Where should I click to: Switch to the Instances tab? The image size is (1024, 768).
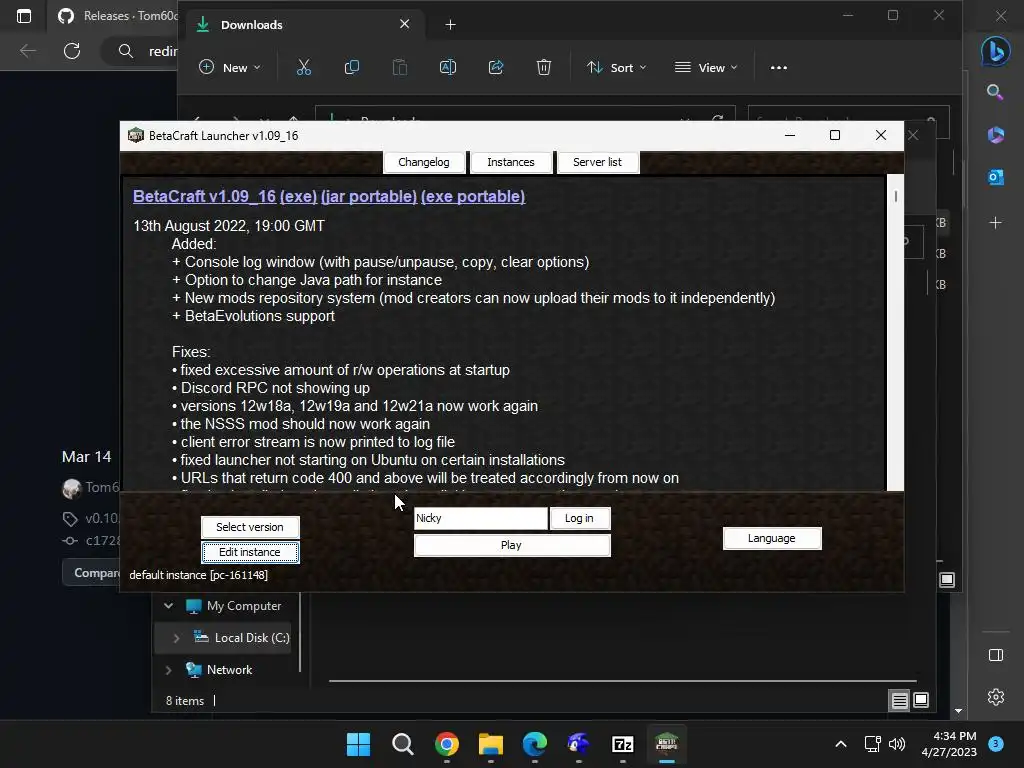click(511, 162)
